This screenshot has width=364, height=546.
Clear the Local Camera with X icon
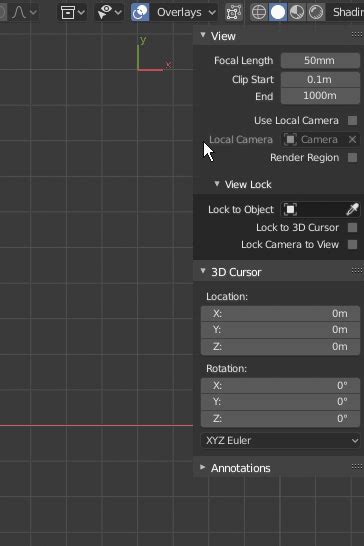[x=352, y=140]
